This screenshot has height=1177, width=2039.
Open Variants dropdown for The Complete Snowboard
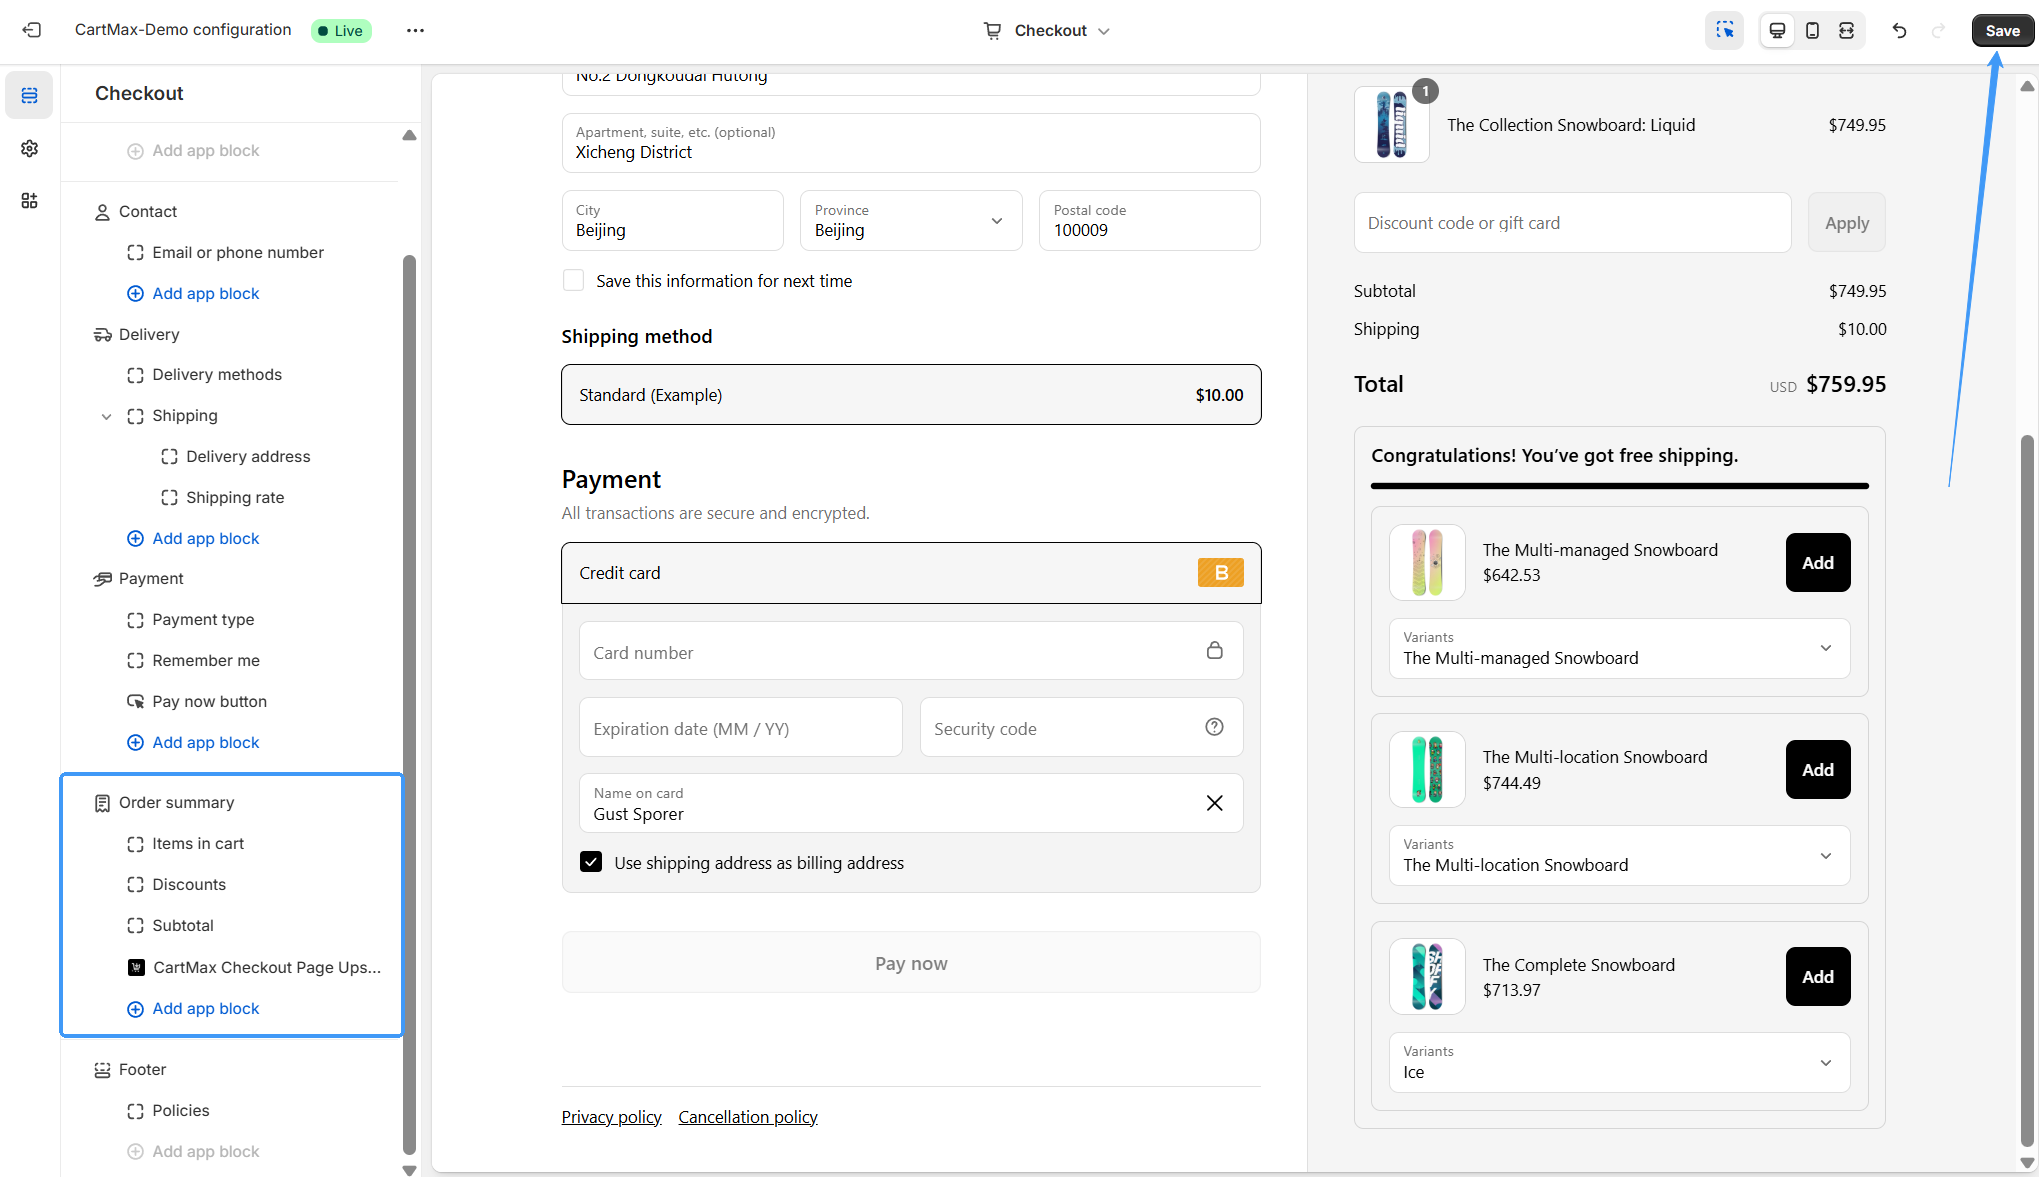(1619, 1062)
